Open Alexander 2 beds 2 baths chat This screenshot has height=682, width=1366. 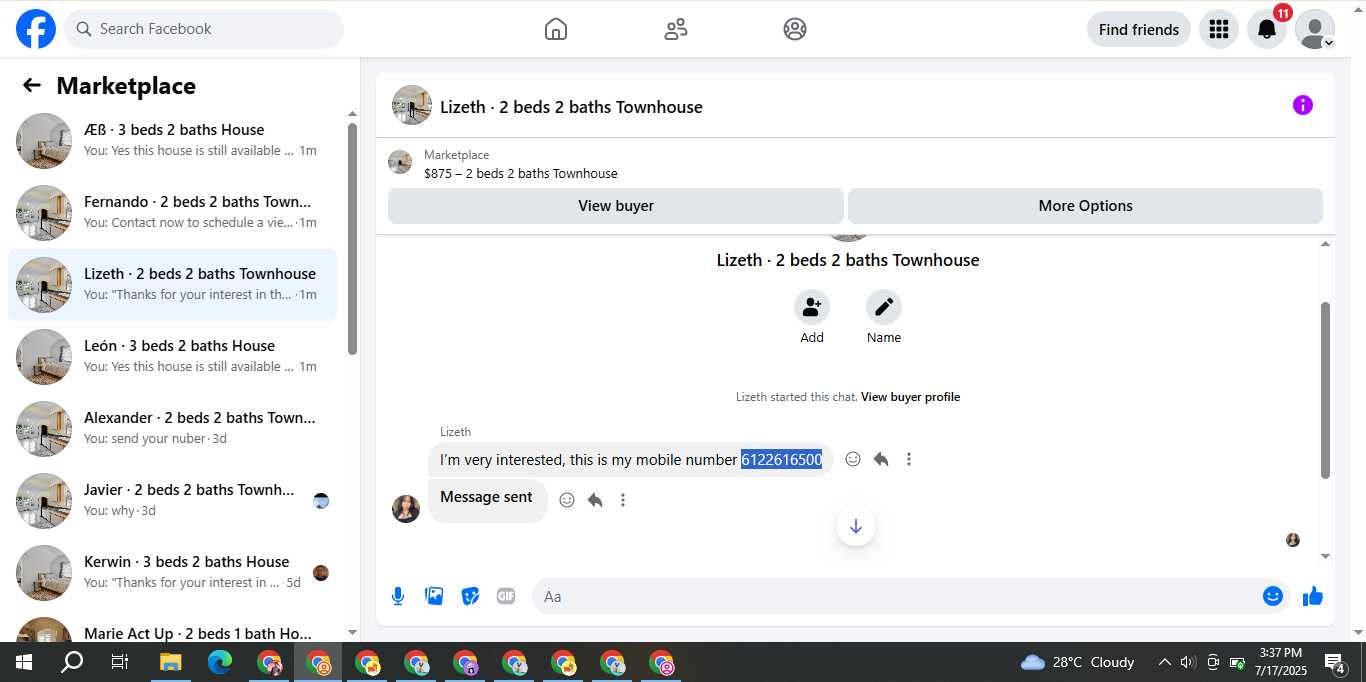[x=172, y=429]
